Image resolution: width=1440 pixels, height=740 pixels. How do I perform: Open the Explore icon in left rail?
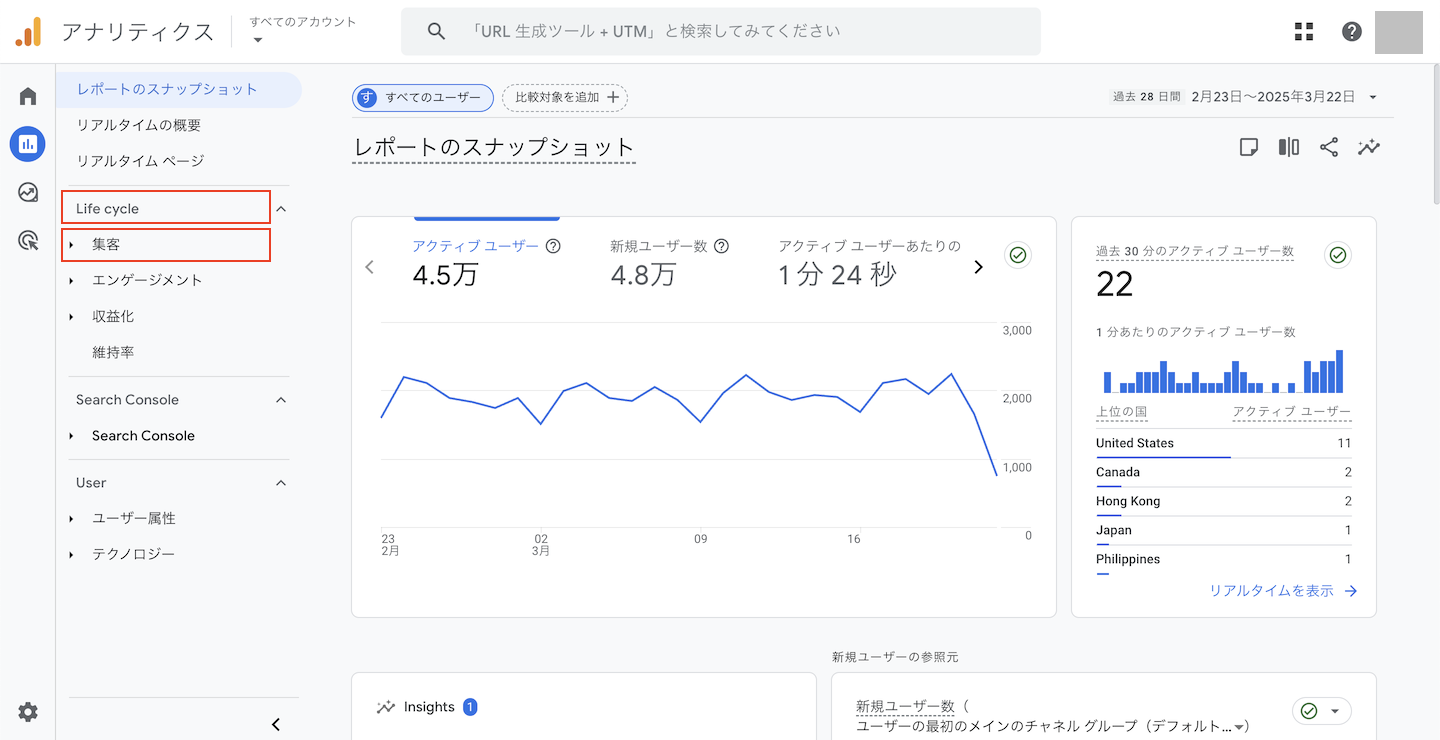click(28, 192)
